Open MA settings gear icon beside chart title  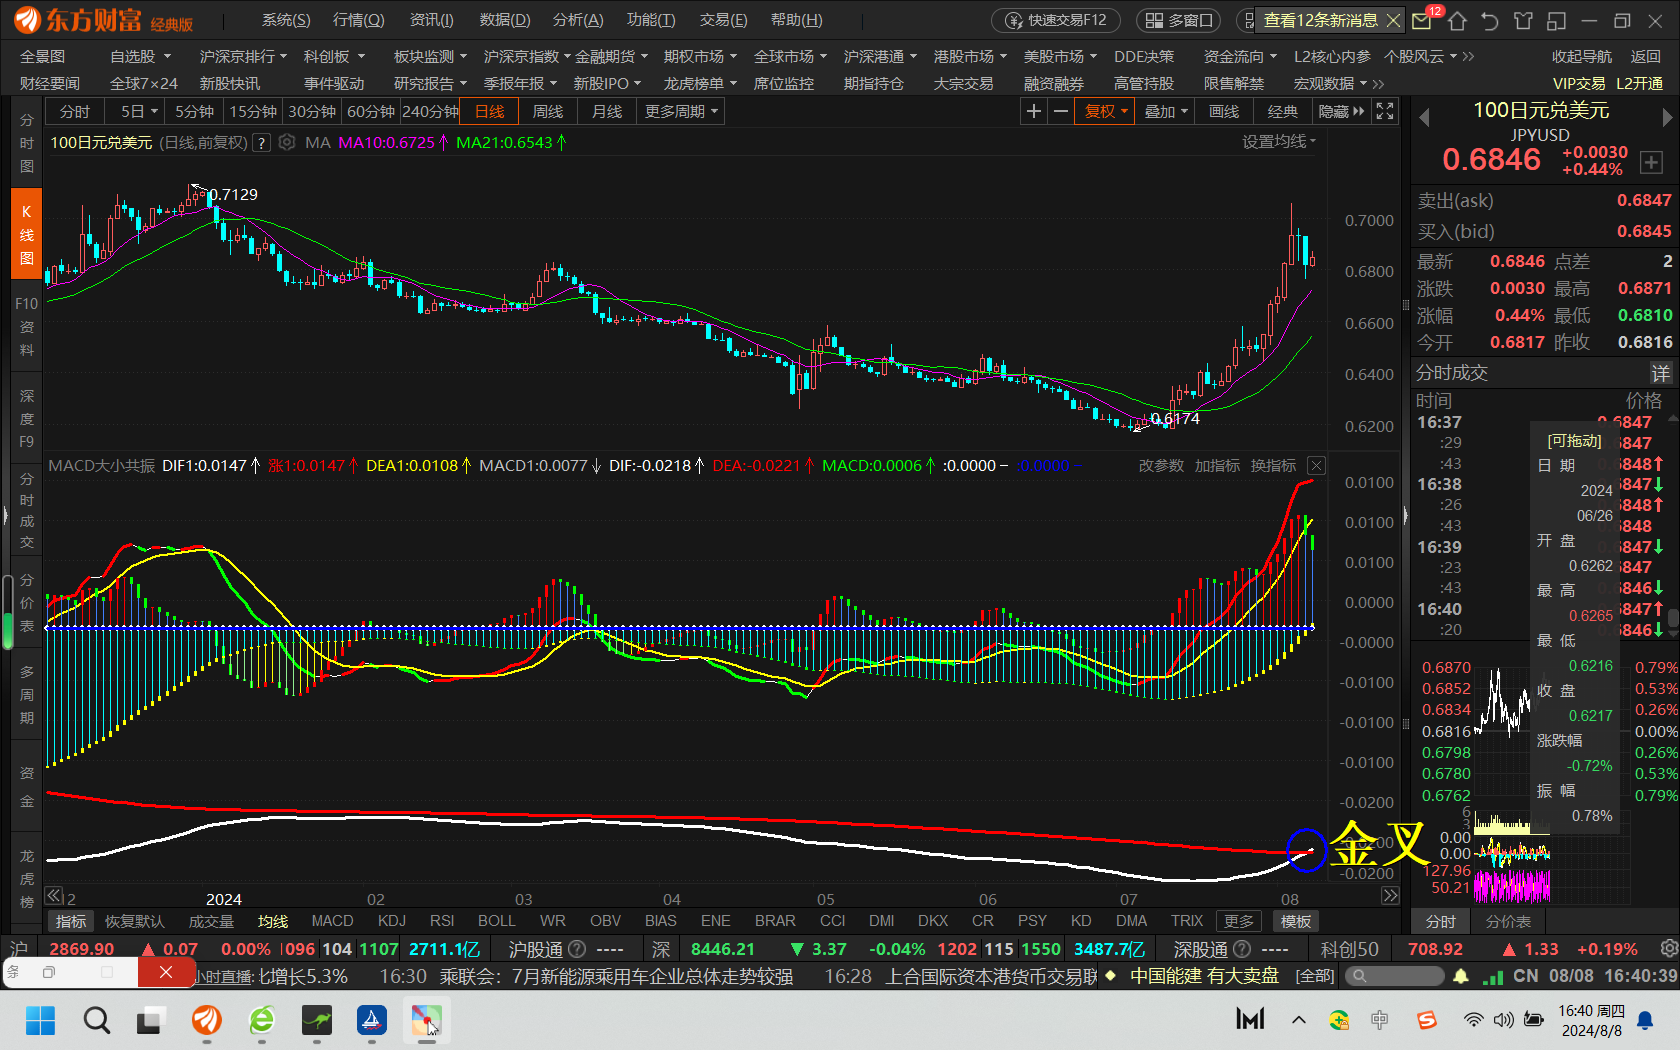coord(287,142)
